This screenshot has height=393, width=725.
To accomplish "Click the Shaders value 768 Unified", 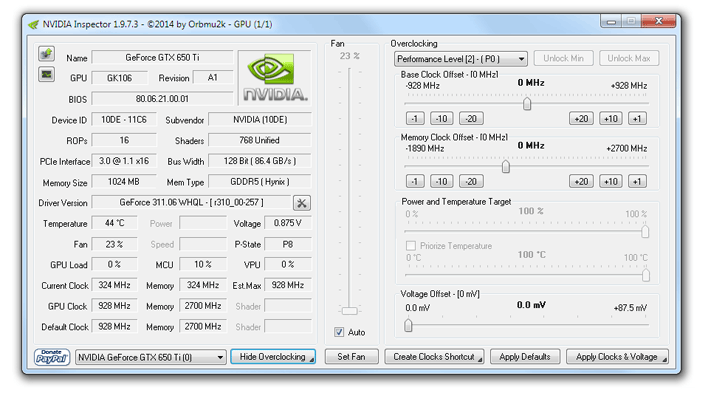I will [x=260, y=140].
